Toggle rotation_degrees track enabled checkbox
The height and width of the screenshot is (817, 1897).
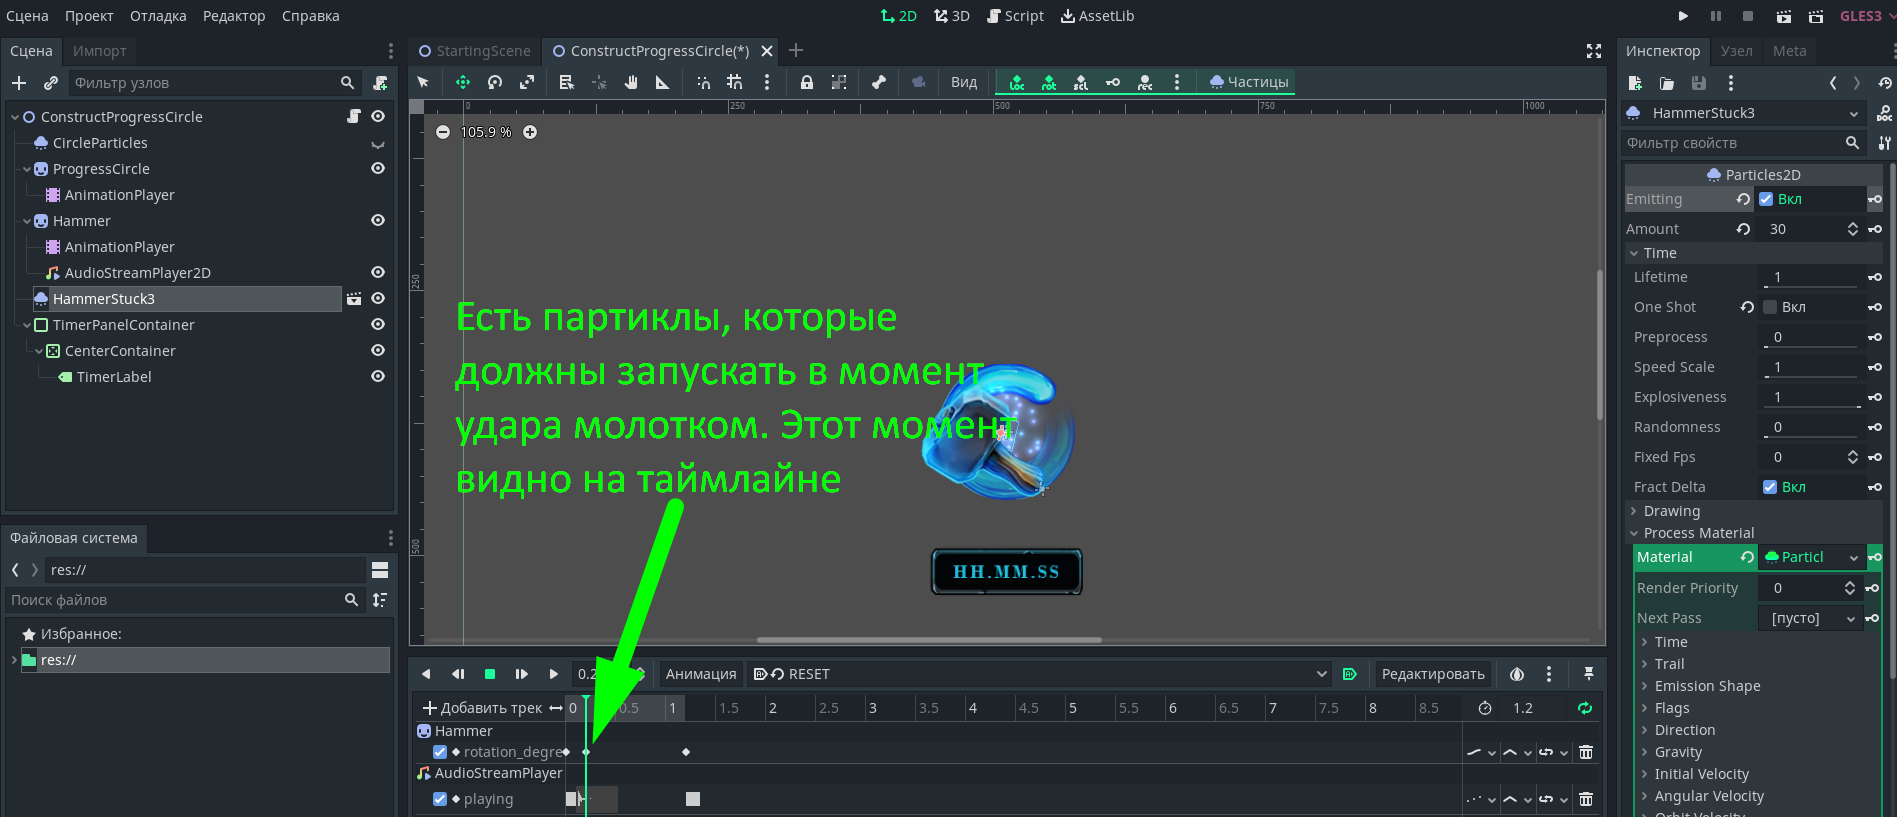(x=440, y=752)
